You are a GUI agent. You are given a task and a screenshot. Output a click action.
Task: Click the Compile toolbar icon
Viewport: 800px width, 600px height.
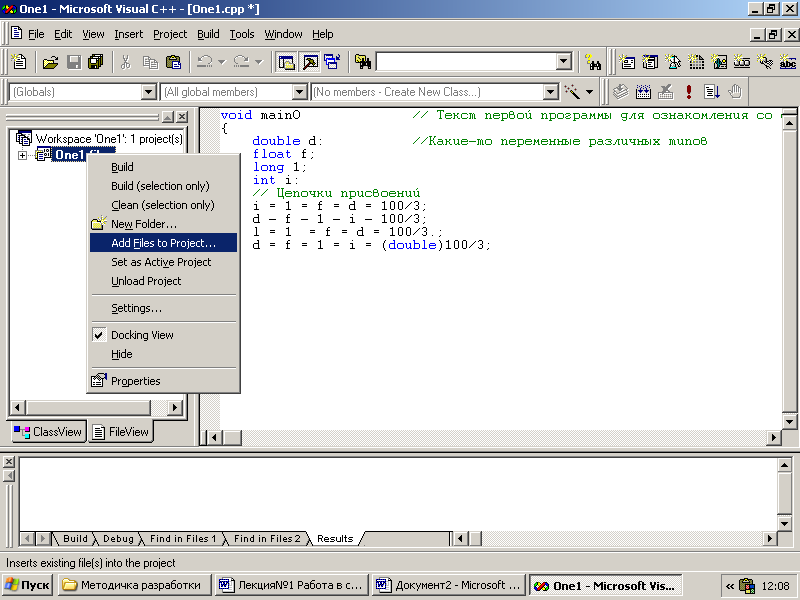[x=620, y=92]
